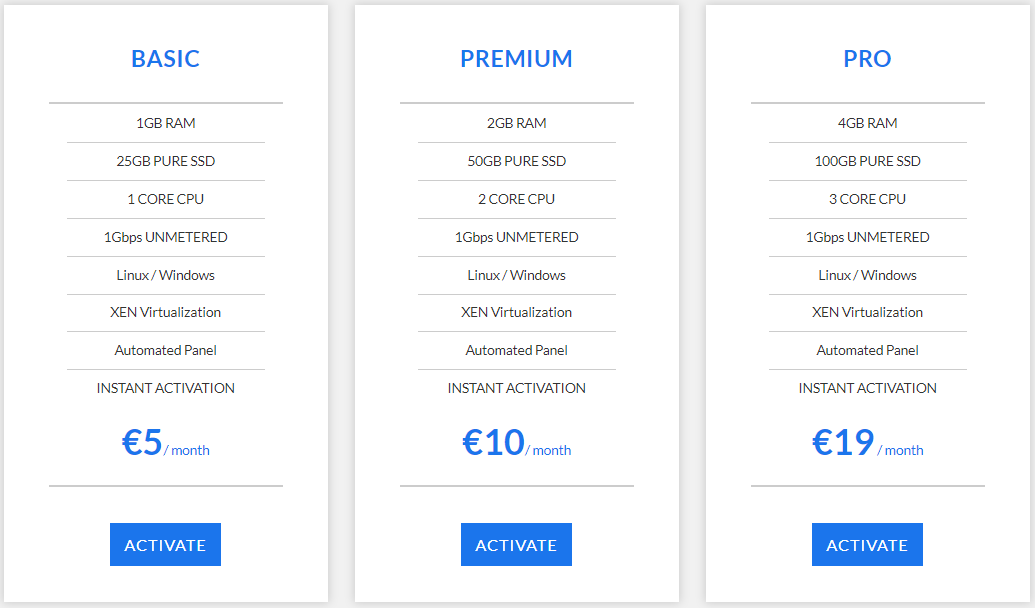Click INSTANT ACTIVATION in the Pro plan
The height and width of the screenshot is (608, 1035).
tap(868, 388)
